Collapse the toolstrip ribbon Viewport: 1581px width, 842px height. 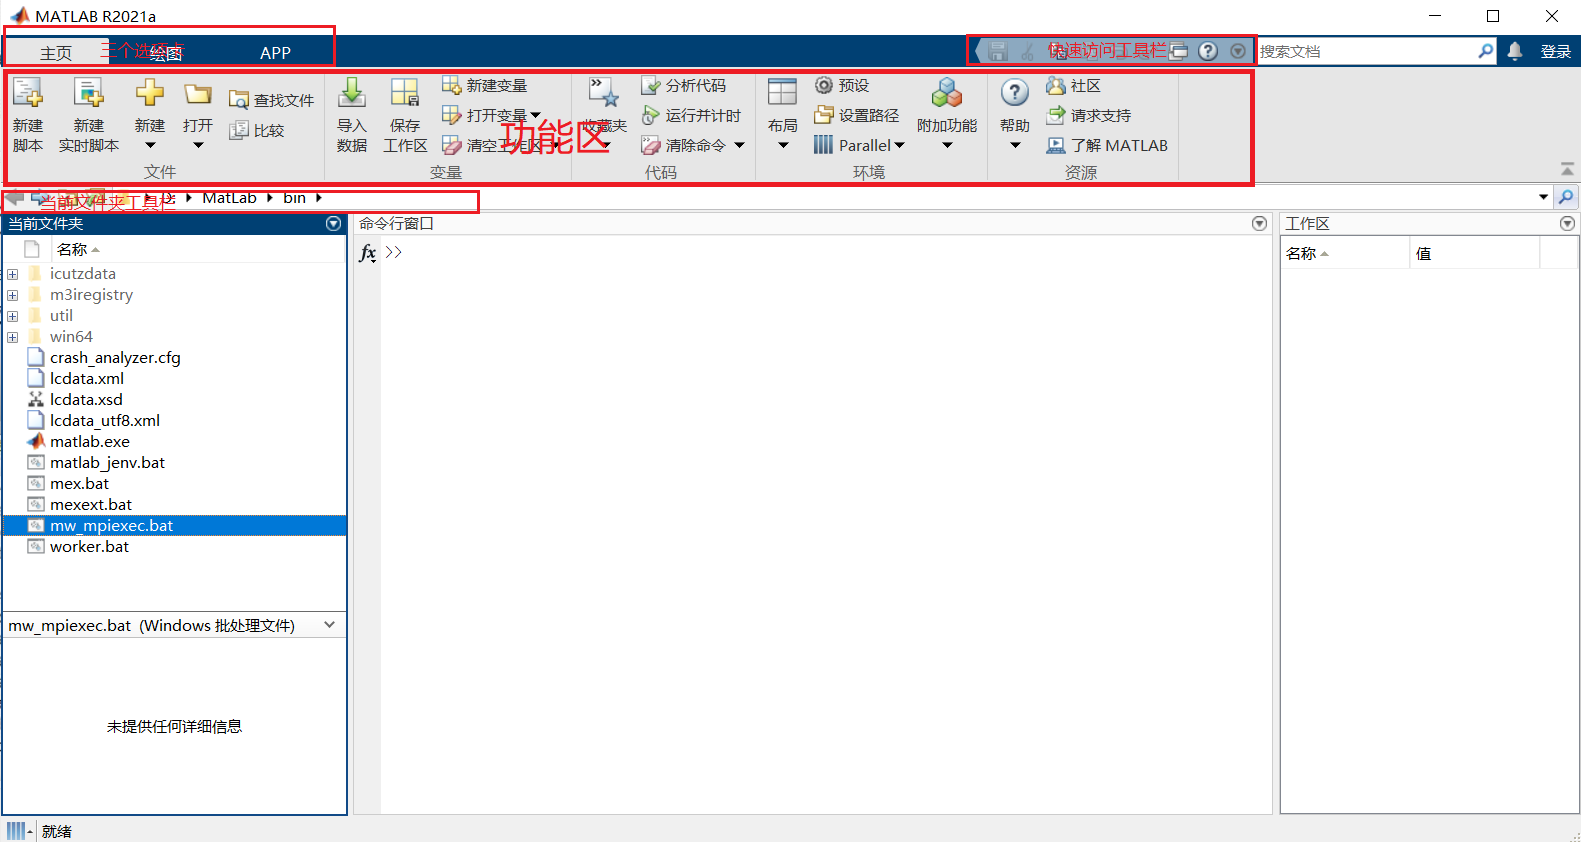point(1567,169)
